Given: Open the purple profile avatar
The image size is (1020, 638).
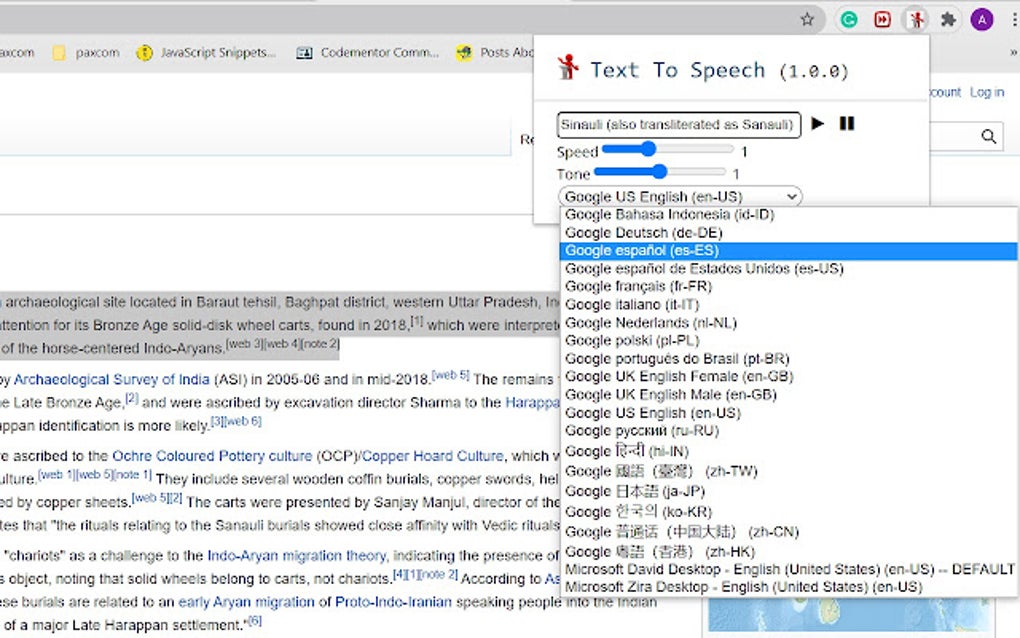Looking at the screenshot, I should tap(982, 20).
